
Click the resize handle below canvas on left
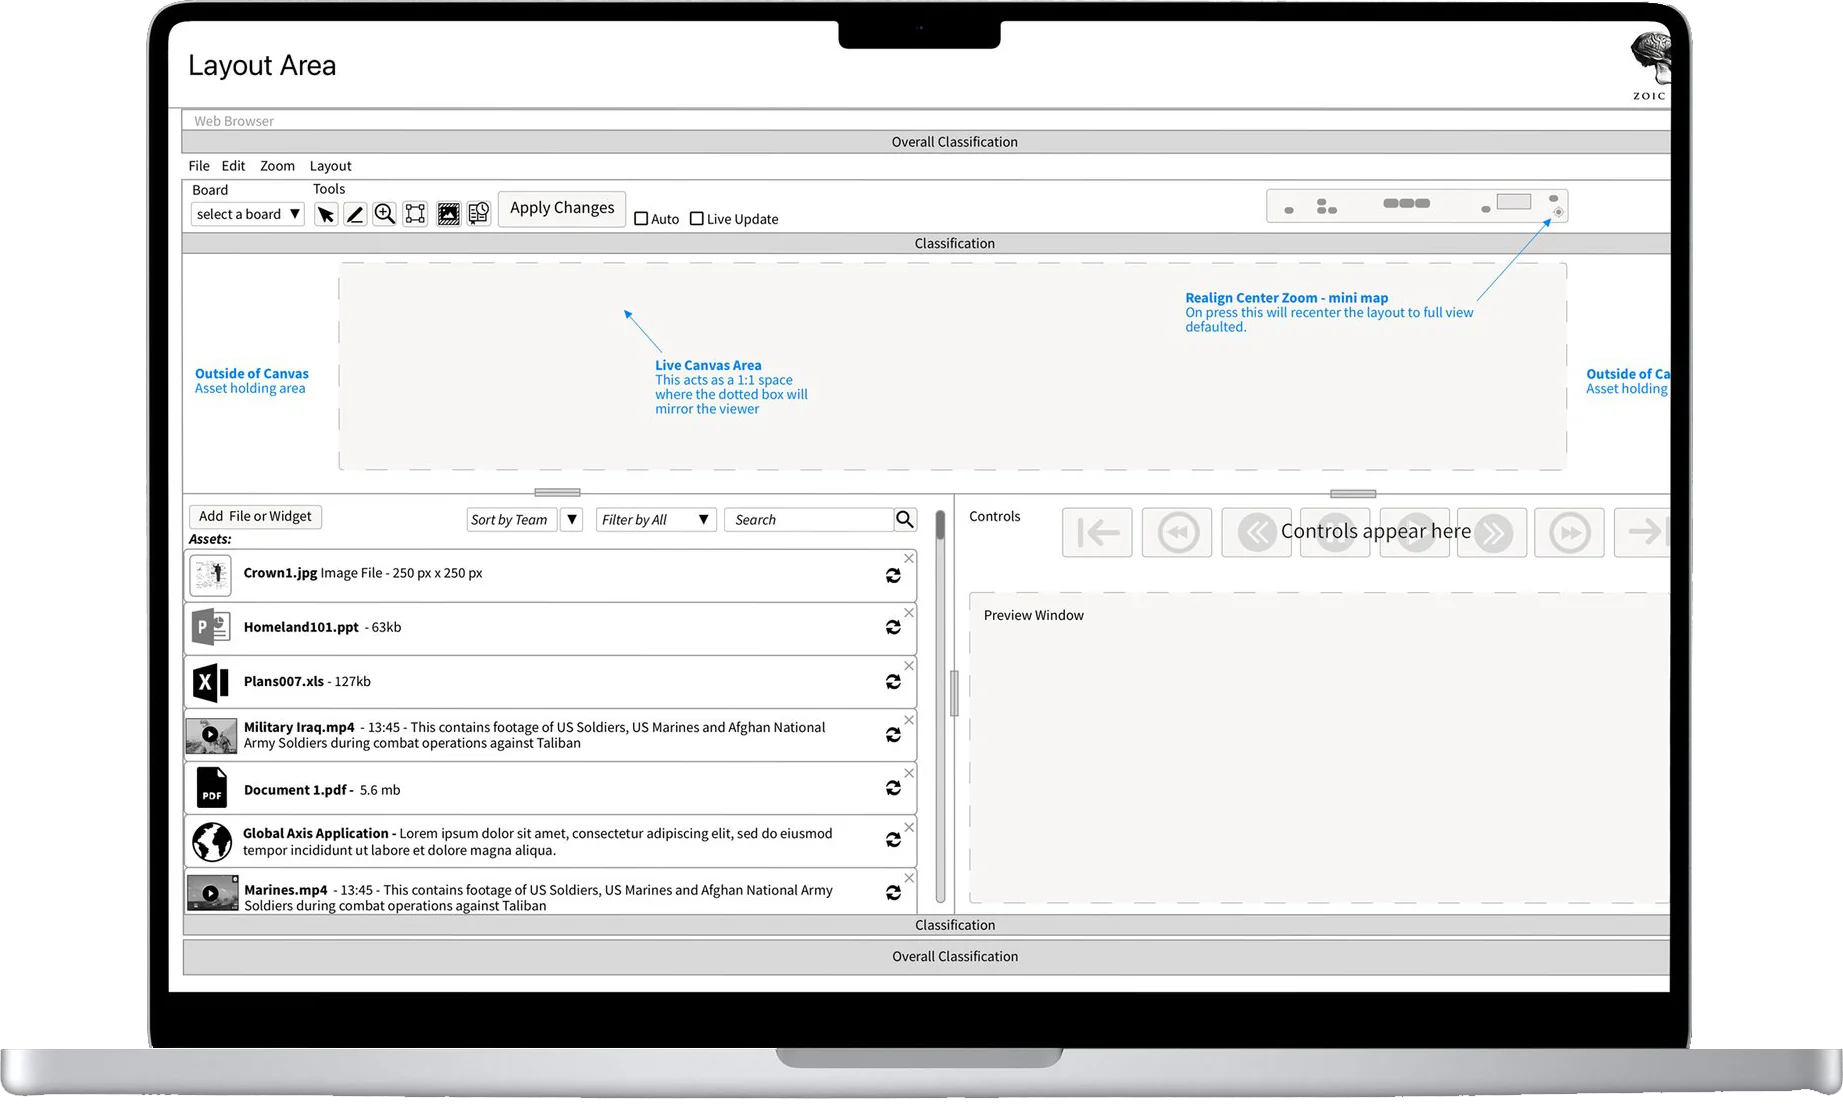coord(557,493)
